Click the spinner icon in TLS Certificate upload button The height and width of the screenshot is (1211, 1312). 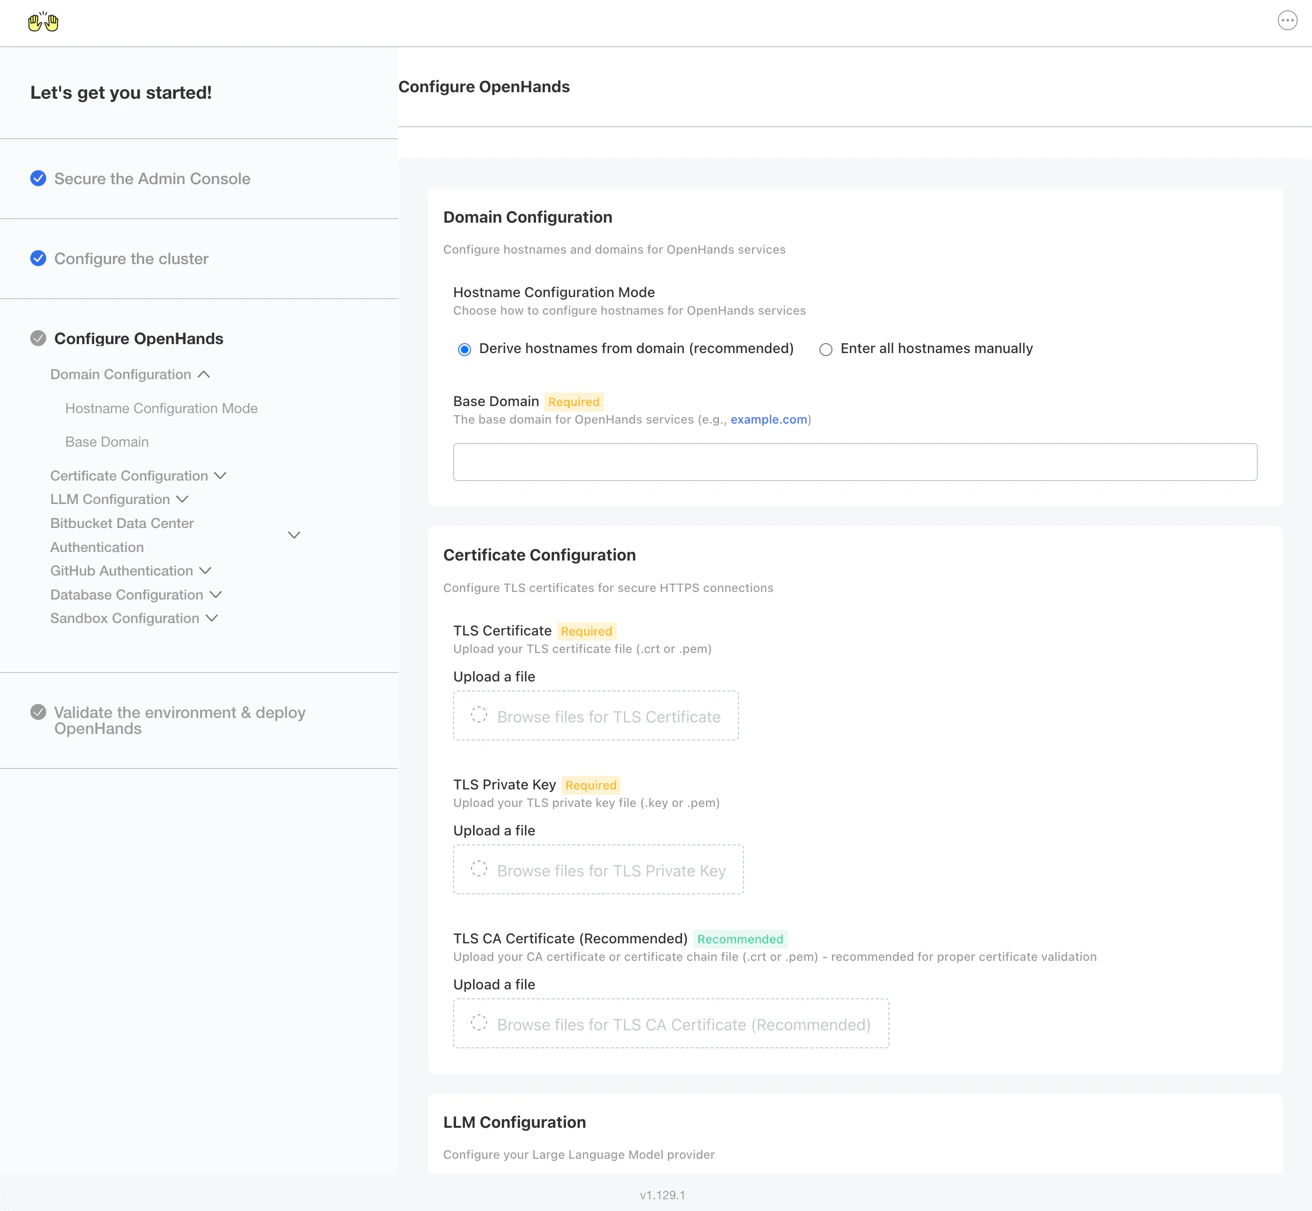(478, 716)
